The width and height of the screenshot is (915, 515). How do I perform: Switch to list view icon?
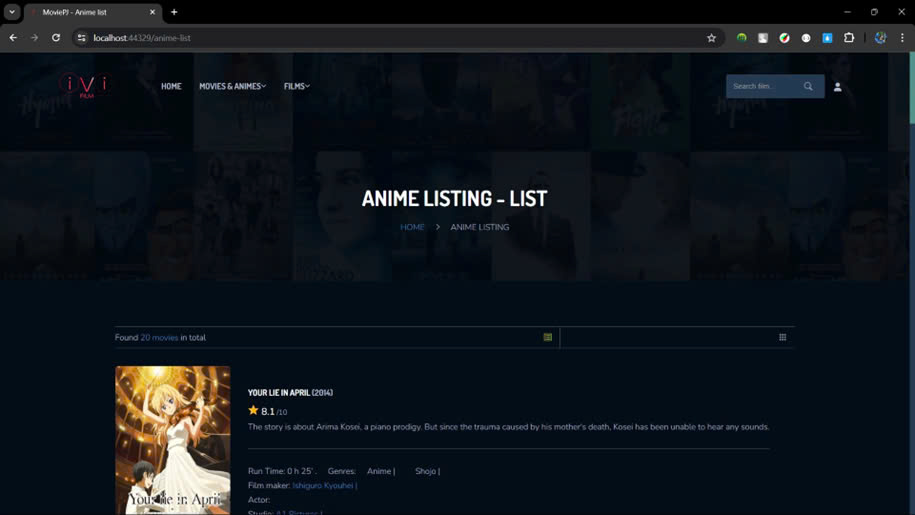547,337
